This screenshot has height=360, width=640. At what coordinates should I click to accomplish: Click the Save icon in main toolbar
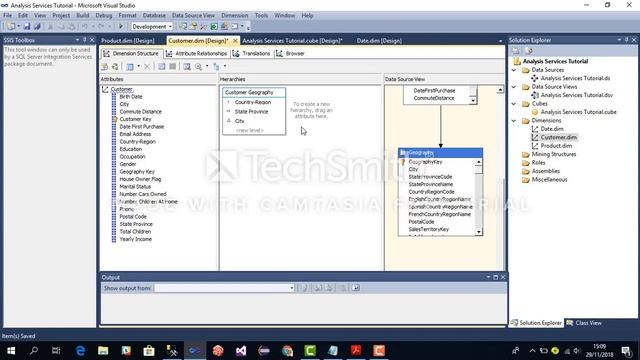click(x=27, y=27)
